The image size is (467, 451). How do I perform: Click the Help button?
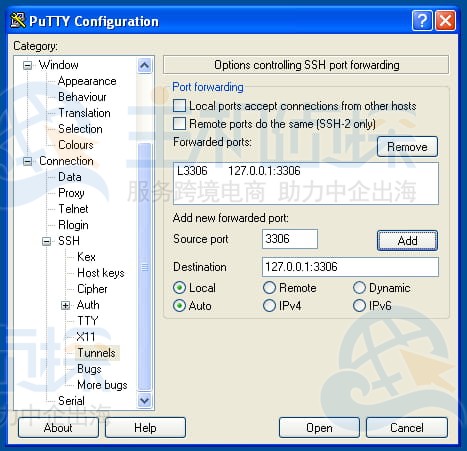pos(145,428)
